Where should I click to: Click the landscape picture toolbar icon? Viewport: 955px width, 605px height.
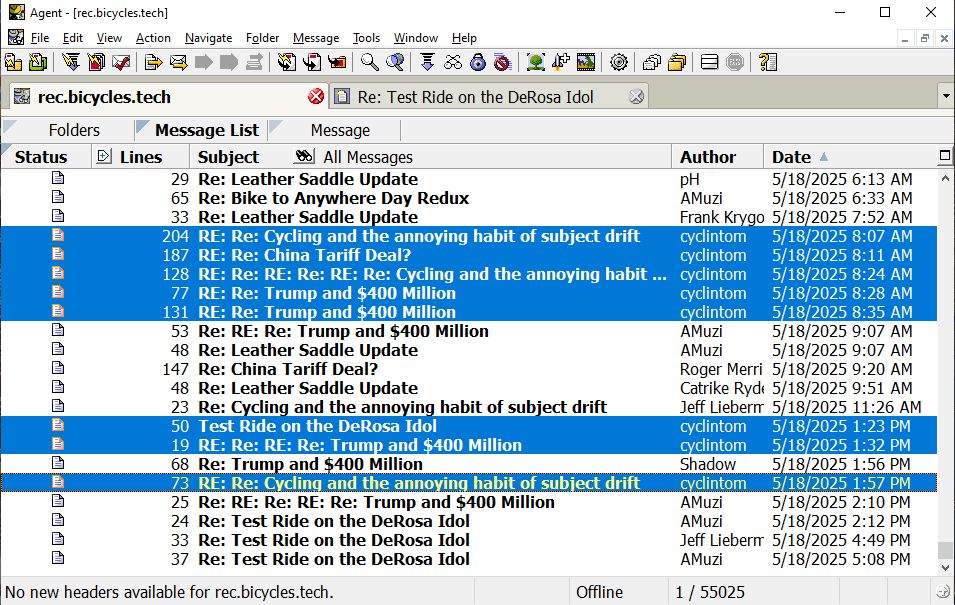click(586, 62)
